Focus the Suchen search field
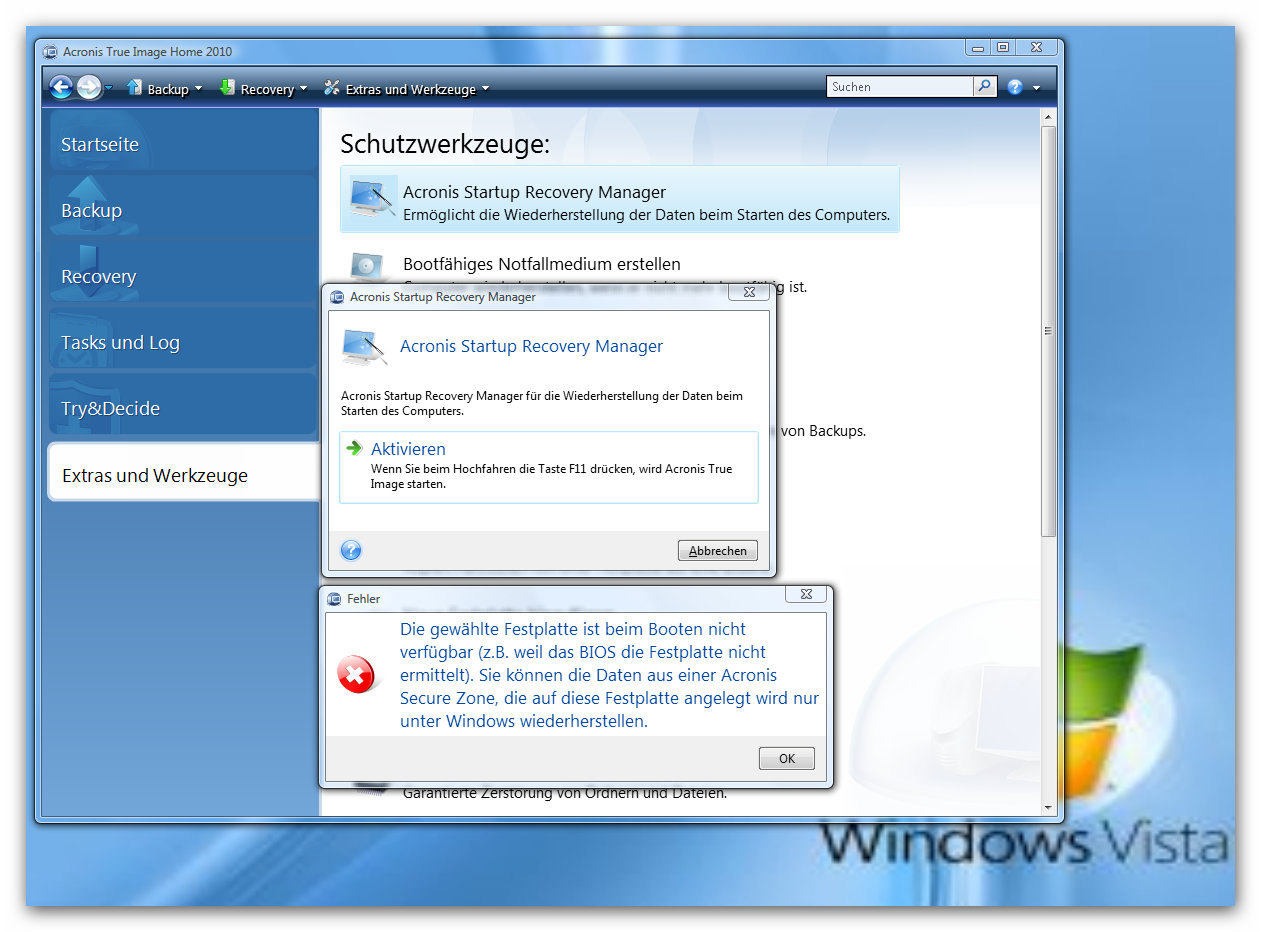The height and width of the screenshot is (932, 1261). (900, 87)
